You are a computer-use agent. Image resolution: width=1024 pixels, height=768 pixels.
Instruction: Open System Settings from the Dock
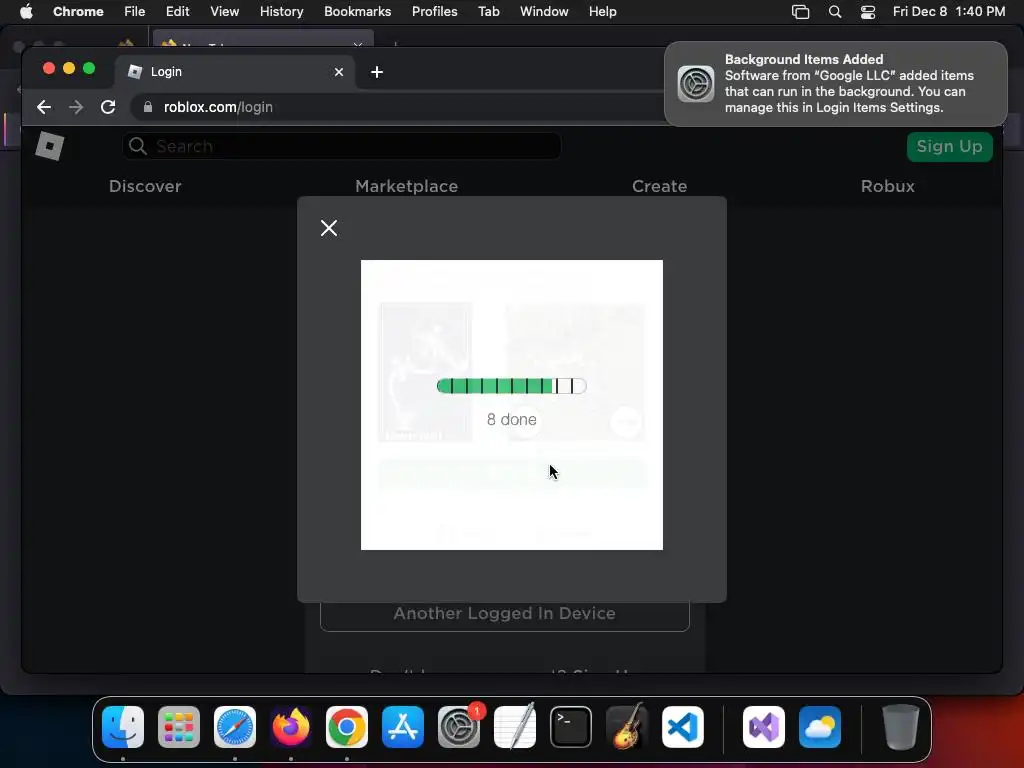tap(459, 727)
